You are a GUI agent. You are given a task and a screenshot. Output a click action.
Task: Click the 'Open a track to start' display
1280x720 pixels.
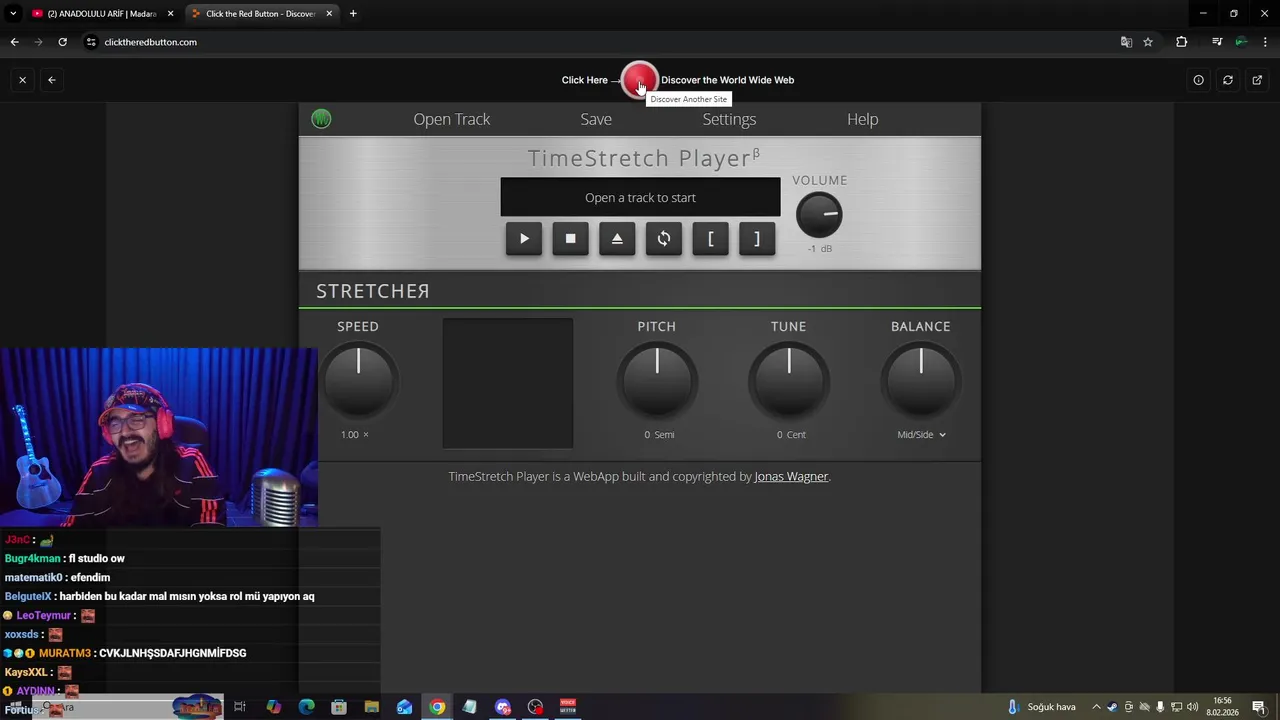pos(640,197)
